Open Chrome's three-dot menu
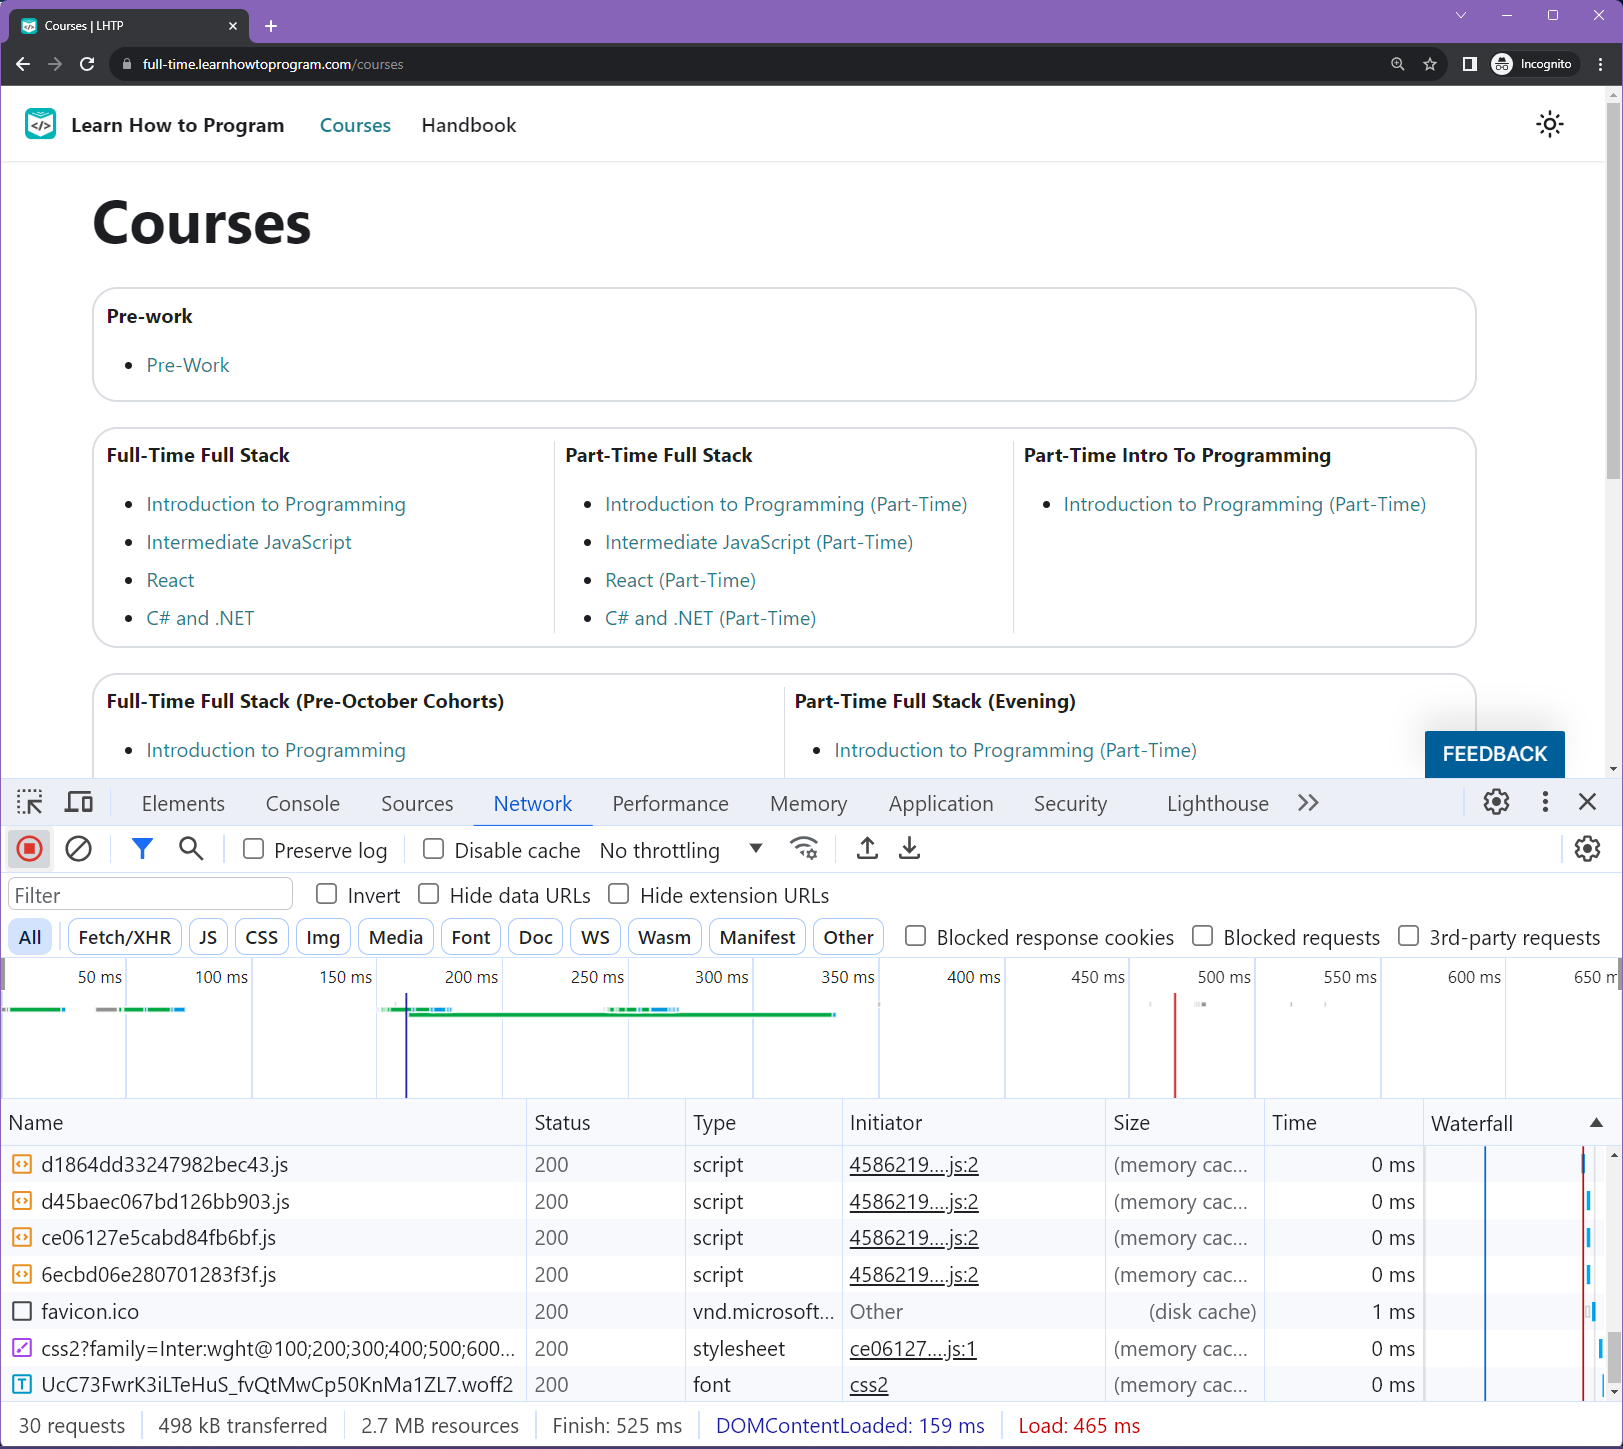Viewport: 1623px width, 1449px height. (x=1601, y=64)
